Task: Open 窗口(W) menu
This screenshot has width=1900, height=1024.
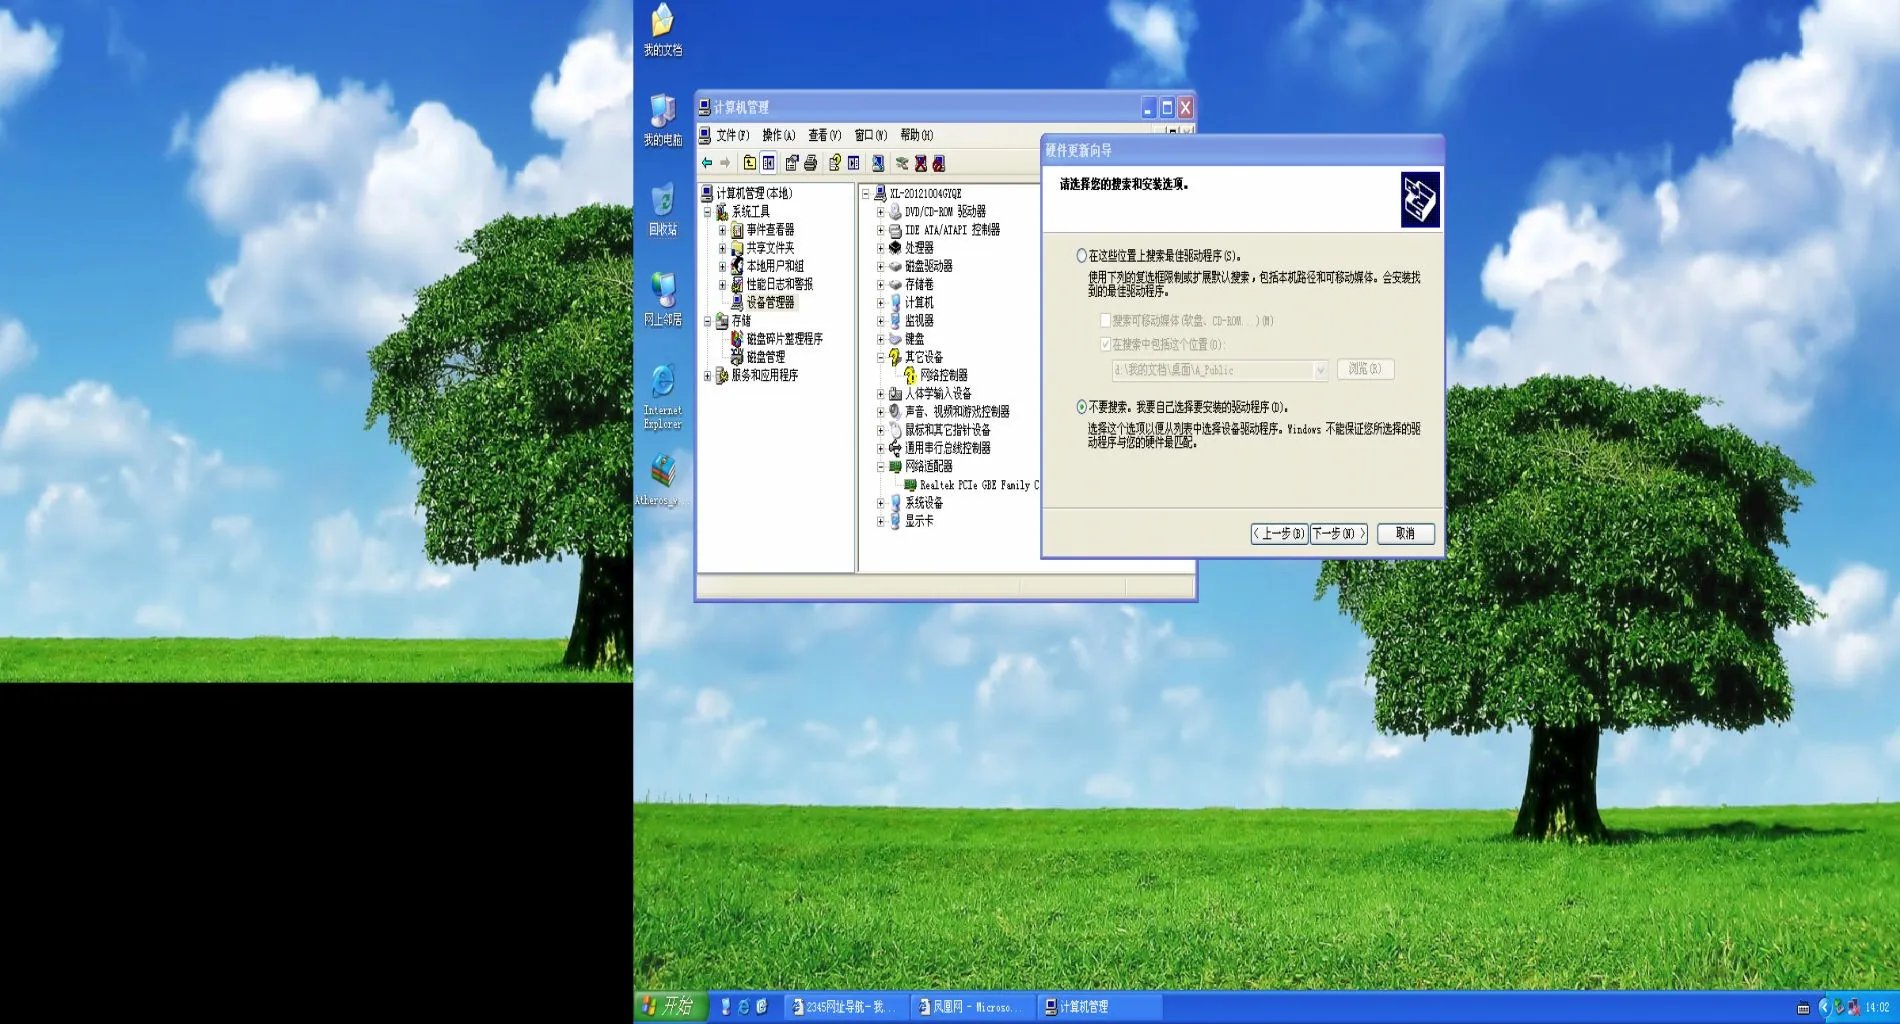Action: (x=870, y=135)
